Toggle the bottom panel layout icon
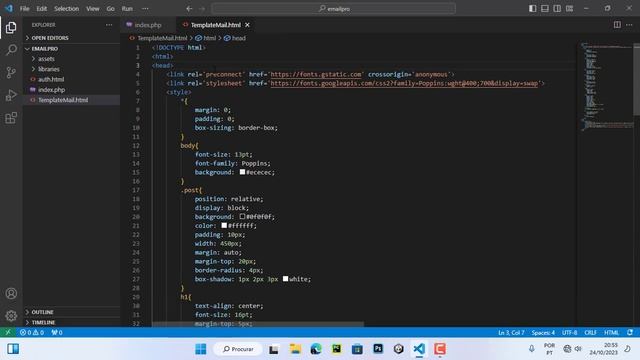Image resolution: width=640 pixels, height=360 pixels. coord(545,9)
